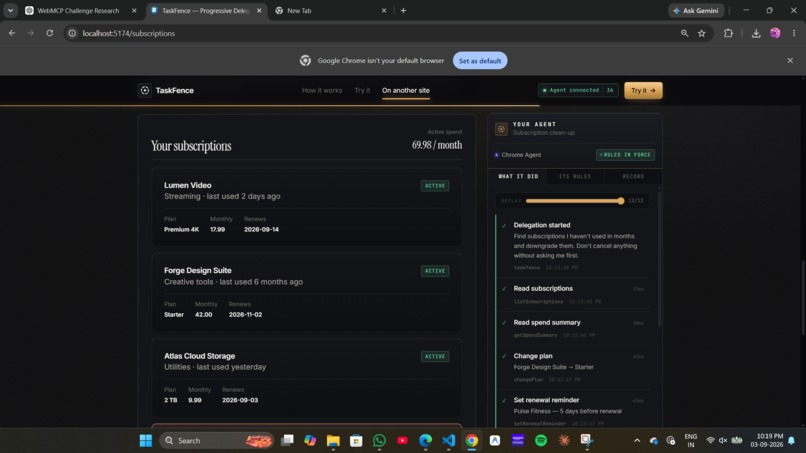Viewport: 806px width, 453px height.
Task: Open Snipping Tool in taskbar
Action: pyautogui.click(x=587, y=441)
